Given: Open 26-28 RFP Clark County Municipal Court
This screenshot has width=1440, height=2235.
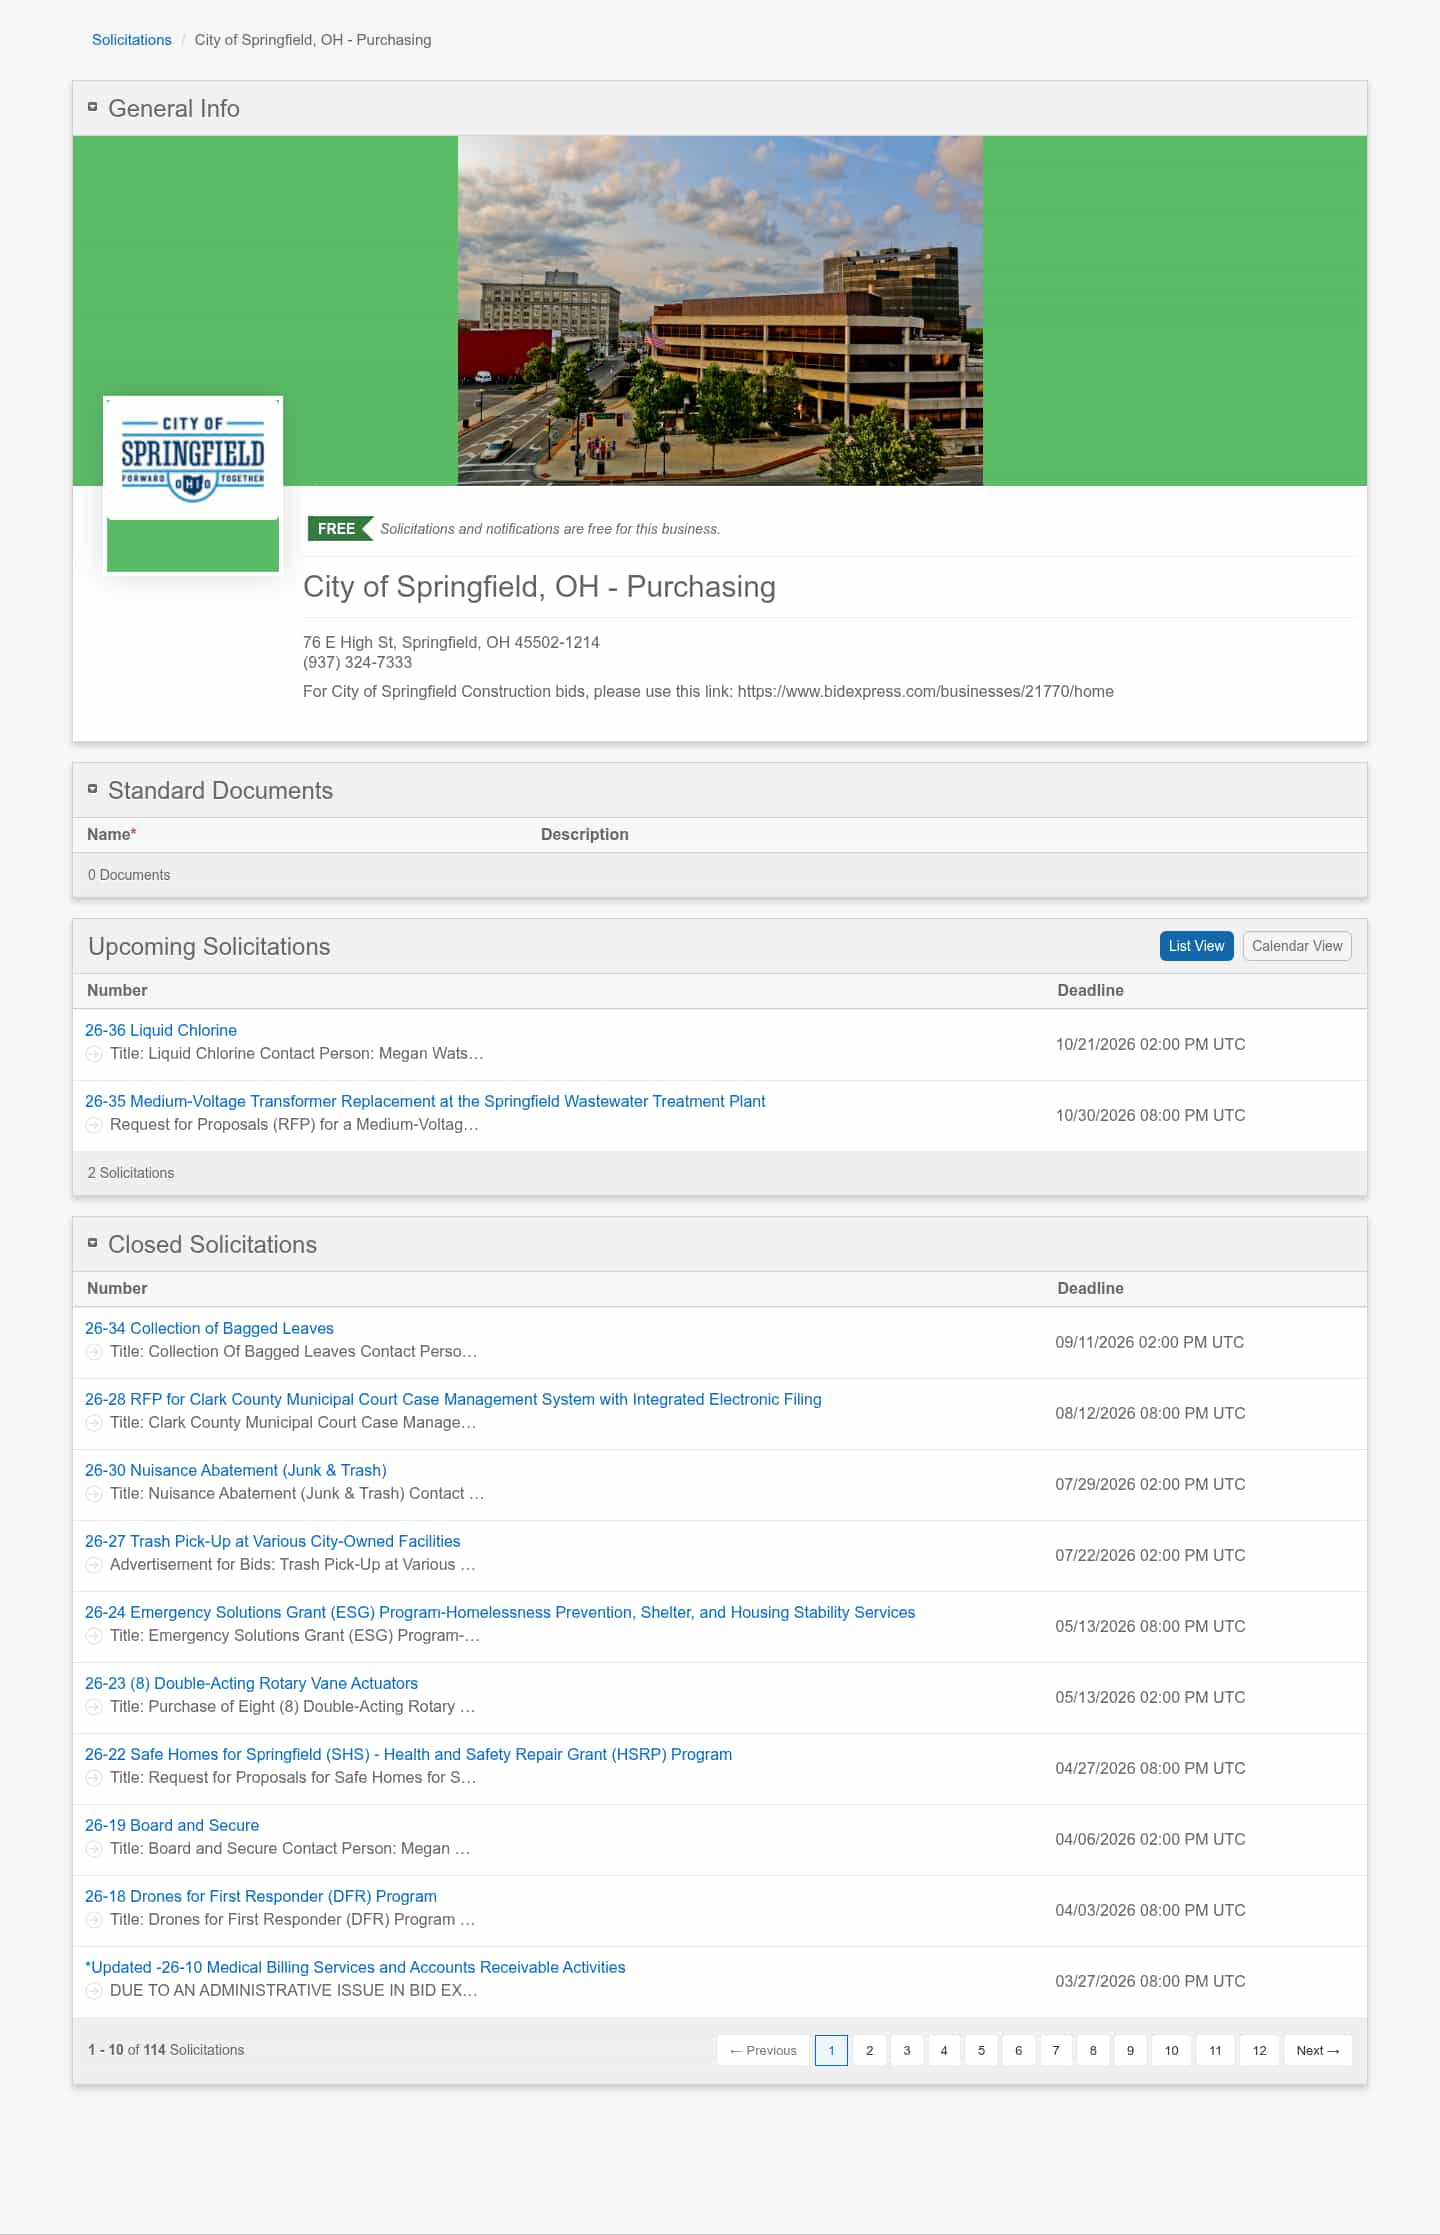Looking at the screenshot, I should [x=453, y=1399].
